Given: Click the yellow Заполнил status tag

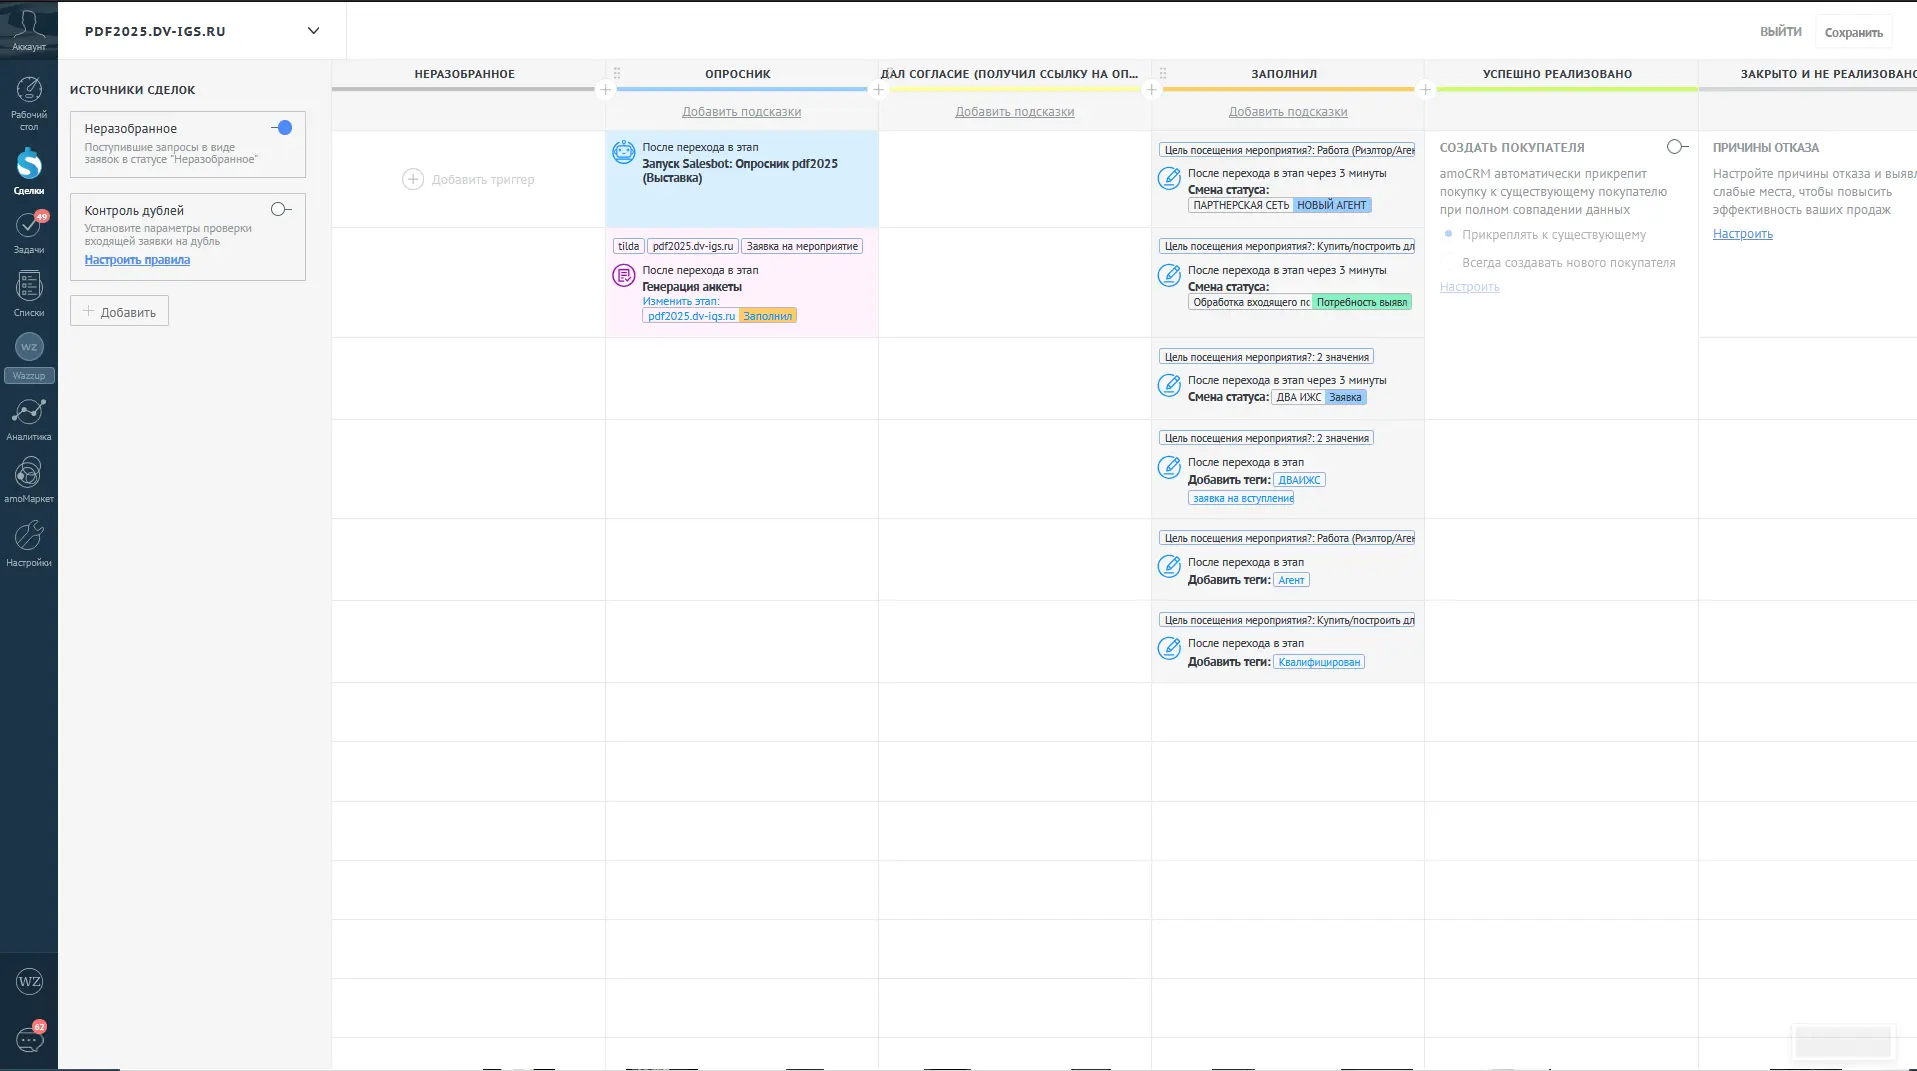Looking at the screenshot, I should click(767, 316).
